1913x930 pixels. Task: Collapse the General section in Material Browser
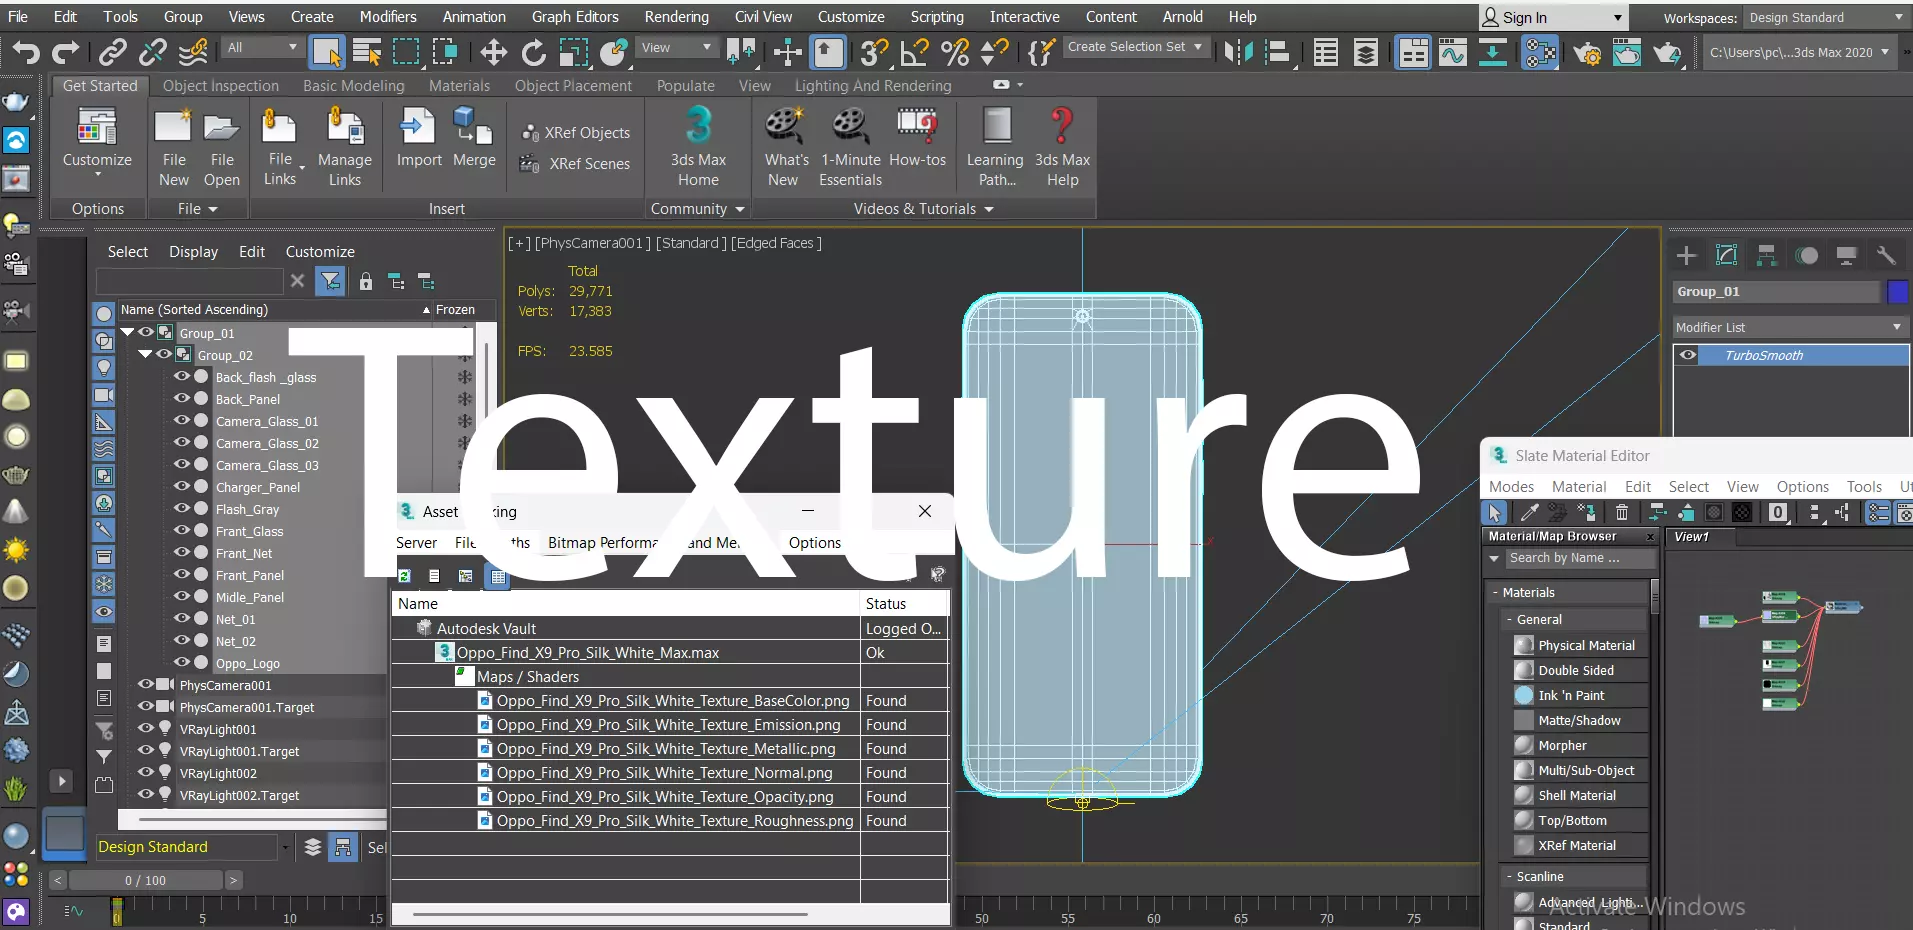pos(1510,620)
